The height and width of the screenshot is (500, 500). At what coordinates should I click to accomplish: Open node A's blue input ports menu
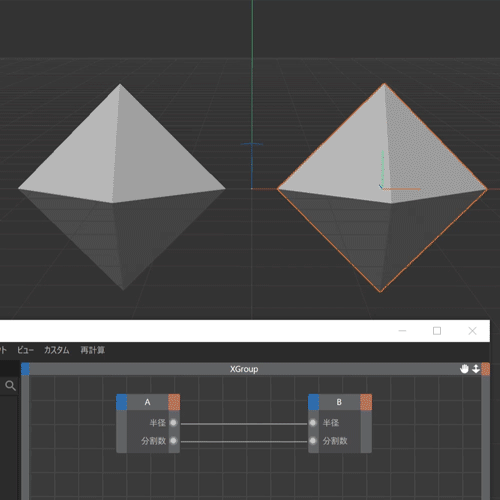(122, 402)
